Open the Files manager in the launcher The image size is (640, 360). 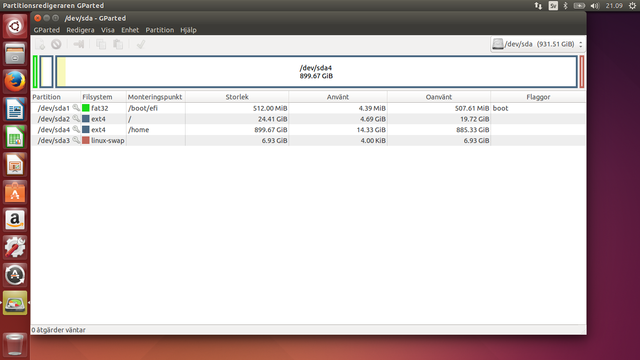(x=15, y=53)
